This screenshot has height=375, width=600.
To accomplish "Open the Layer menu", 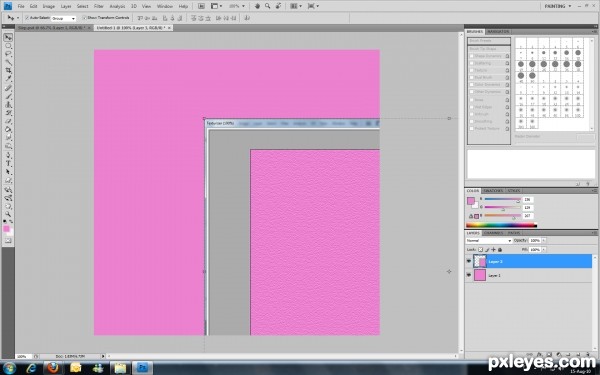I will pos(66,7).
